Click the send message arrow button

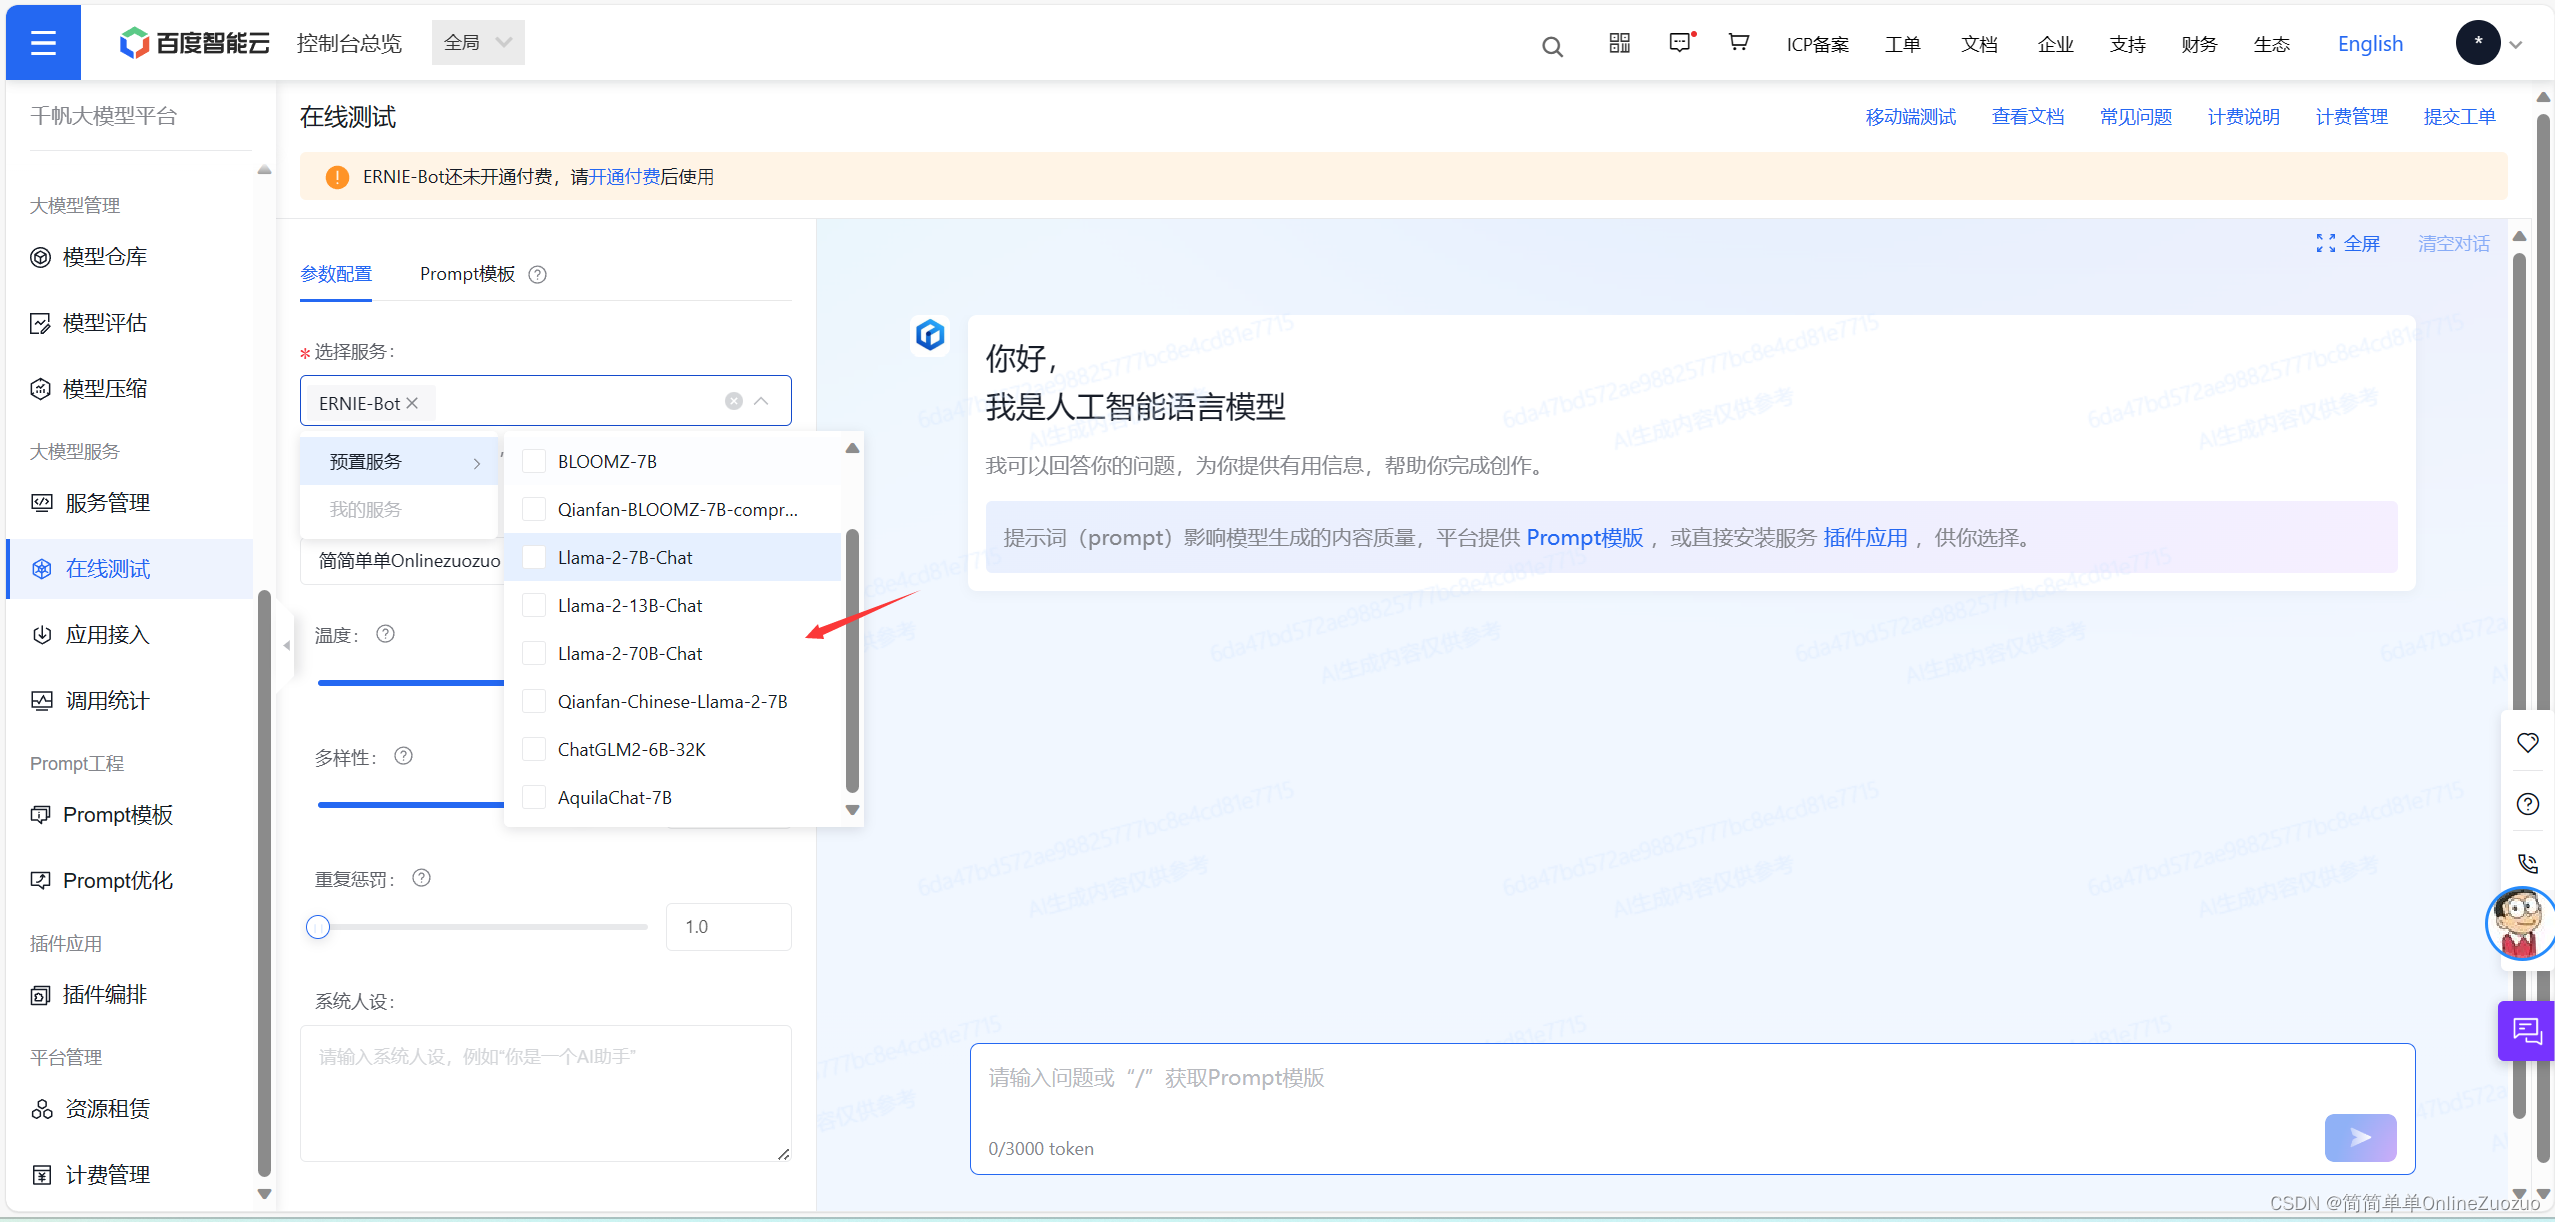click(x=2360, y=1137)
